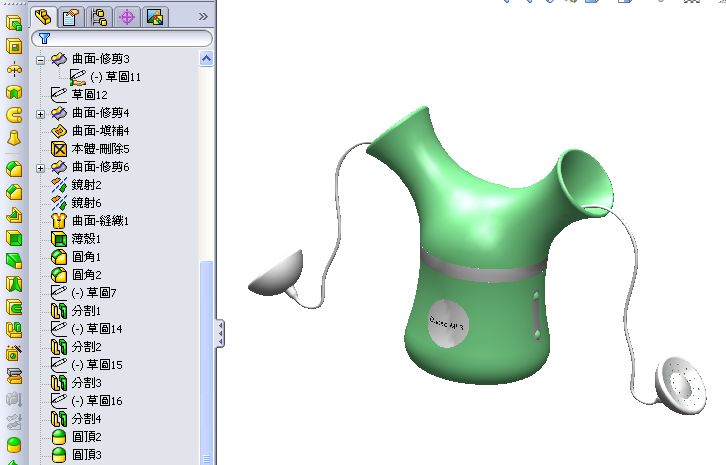The width and height of the screenshot is (726, 465).
Task: Click the 草圖12 sketch icon
Action: click(59, 94)
